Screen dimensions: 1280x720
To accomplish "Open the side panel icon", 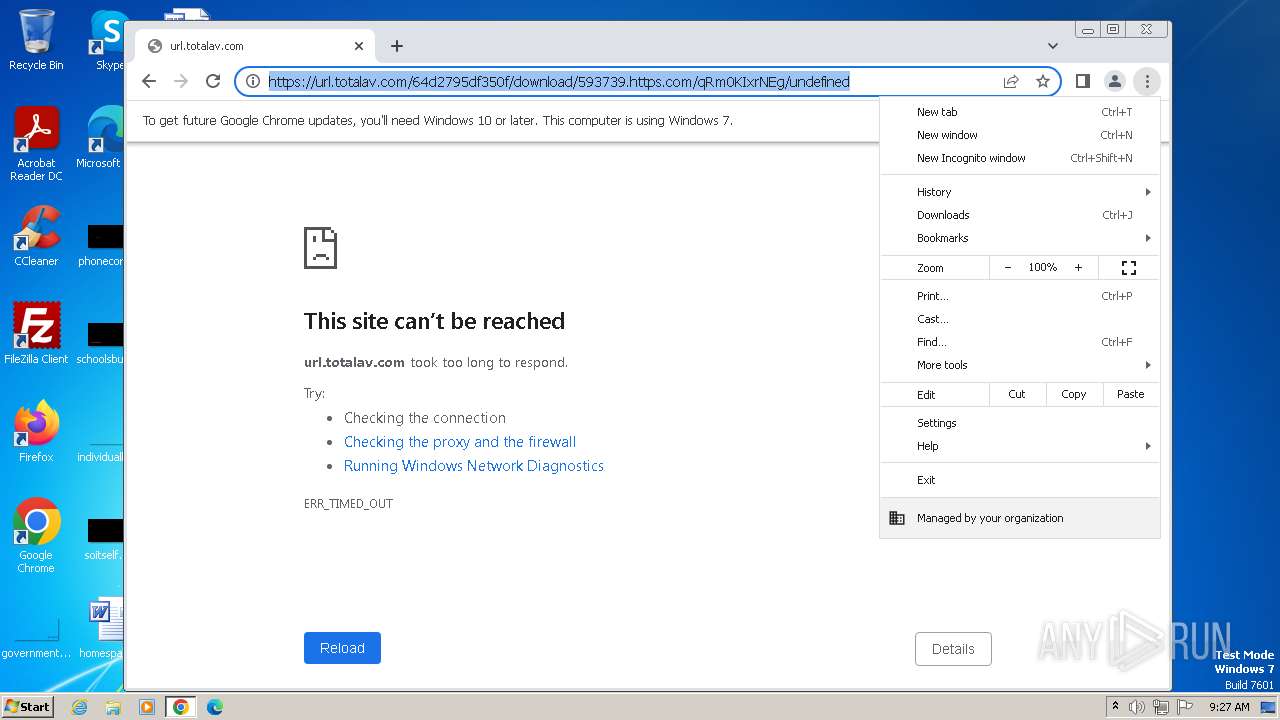I will (1082, 81).
